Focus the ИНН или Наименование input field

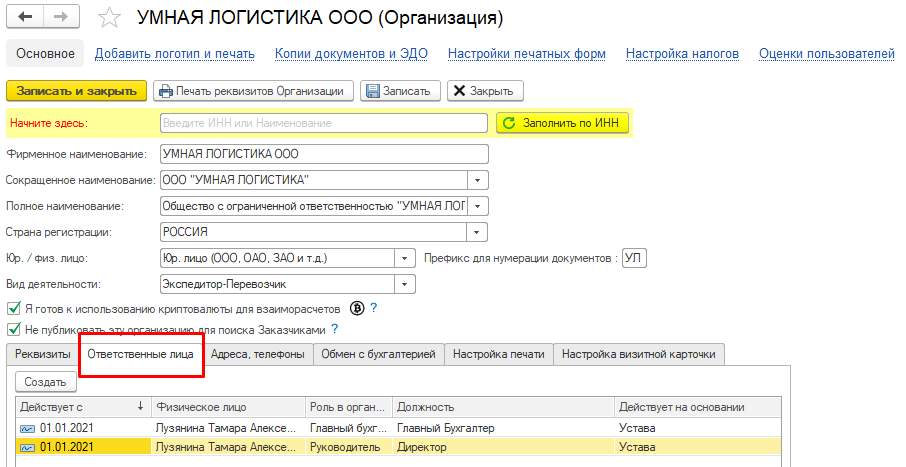tap(324, 123)
